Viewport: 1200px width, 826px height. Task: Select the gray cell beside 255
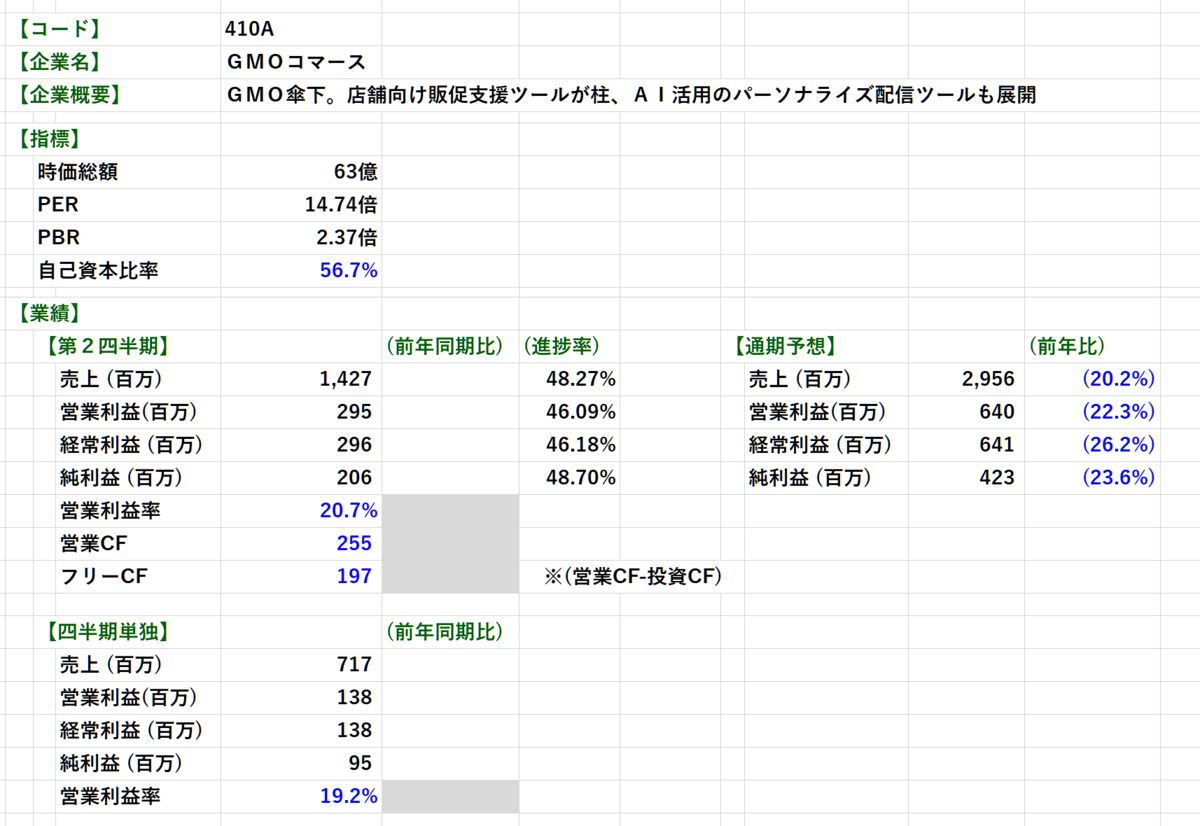click(x=450, y=544)
